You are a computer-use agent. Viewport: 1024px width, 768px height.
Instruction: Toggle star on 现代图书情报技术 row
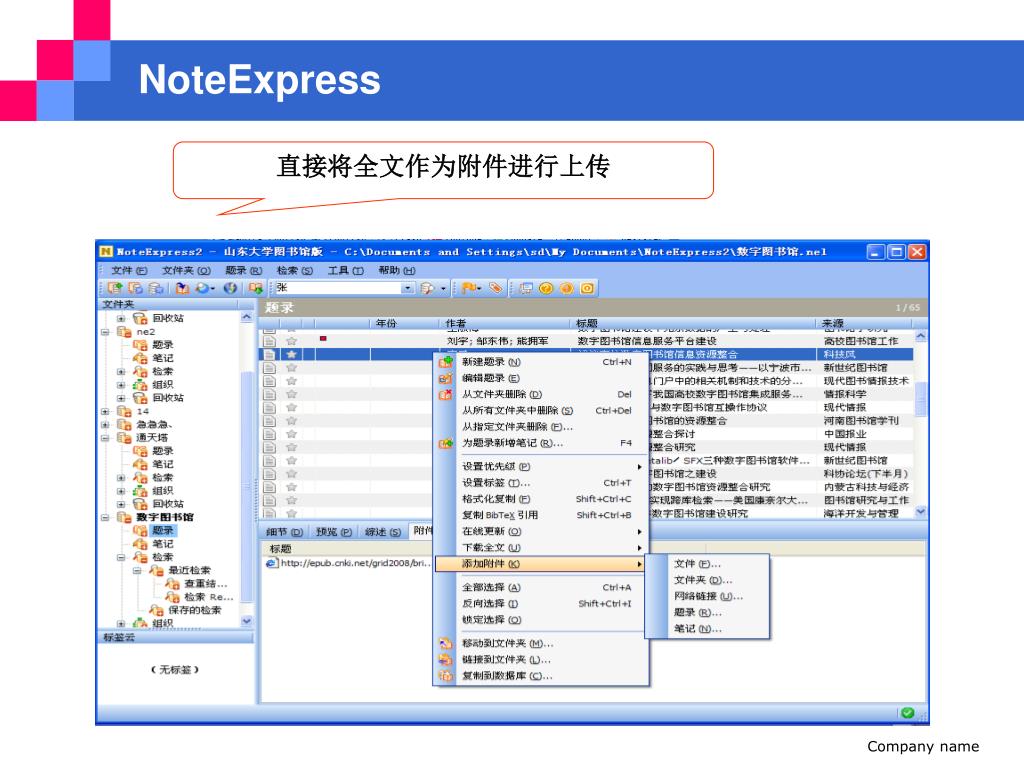[x=291, y=381]
